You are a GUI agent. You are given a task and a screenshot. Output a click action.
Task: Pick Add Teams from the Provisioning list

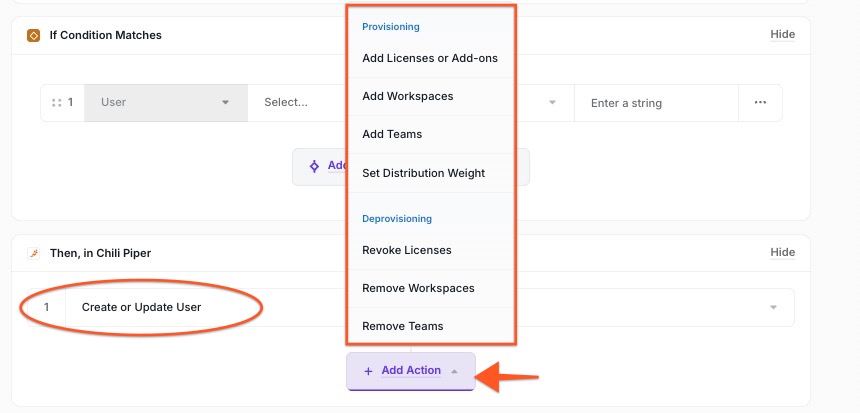click(x=392, y=134)
